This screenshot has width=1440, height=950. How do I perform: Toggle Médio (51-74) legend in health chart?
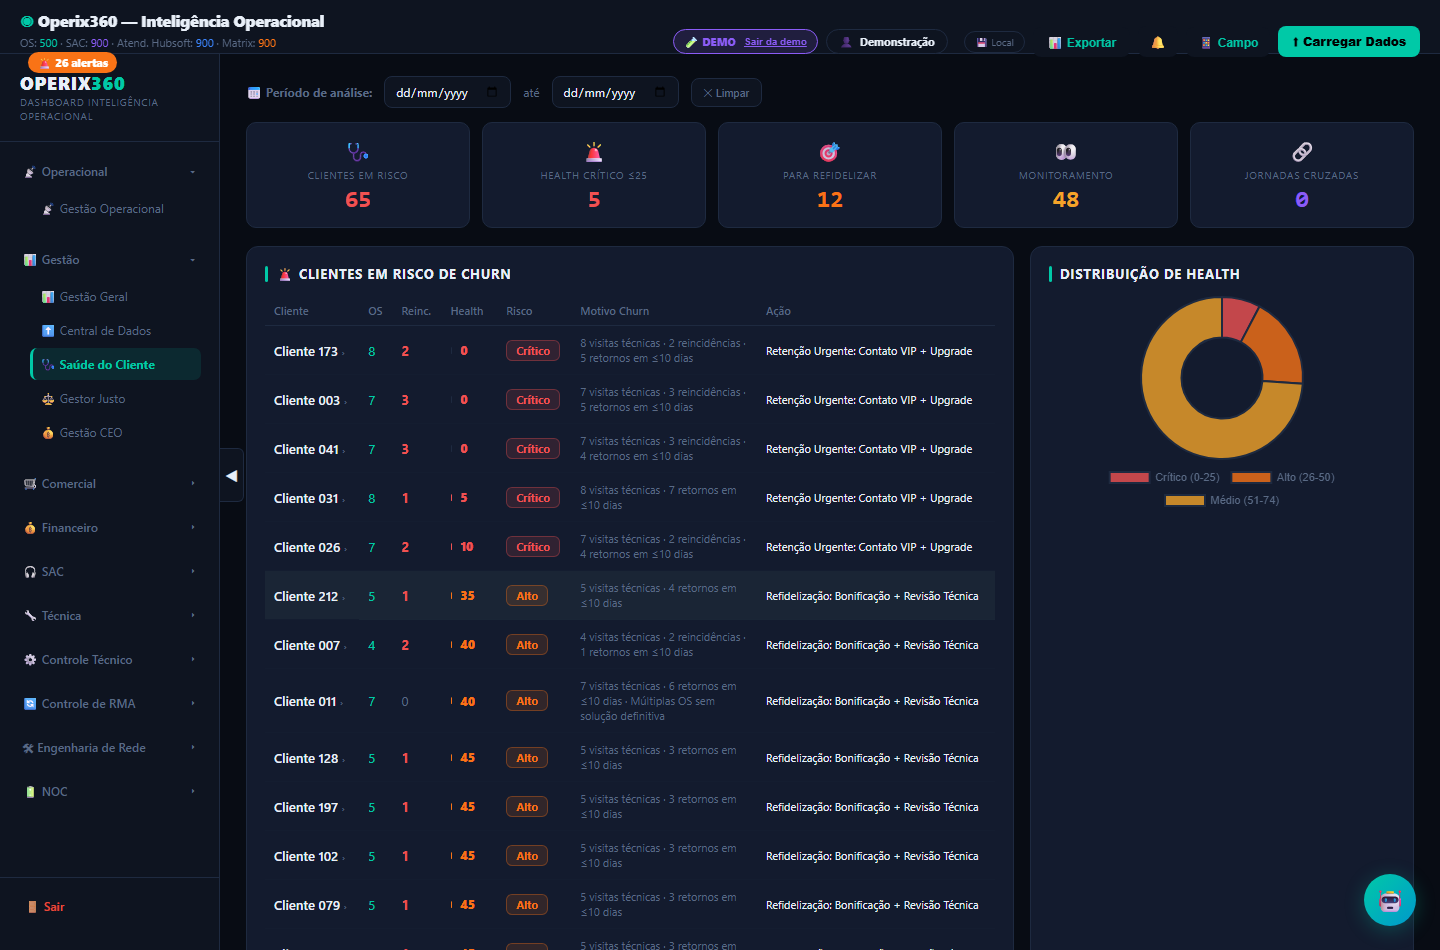(1222, 501)
